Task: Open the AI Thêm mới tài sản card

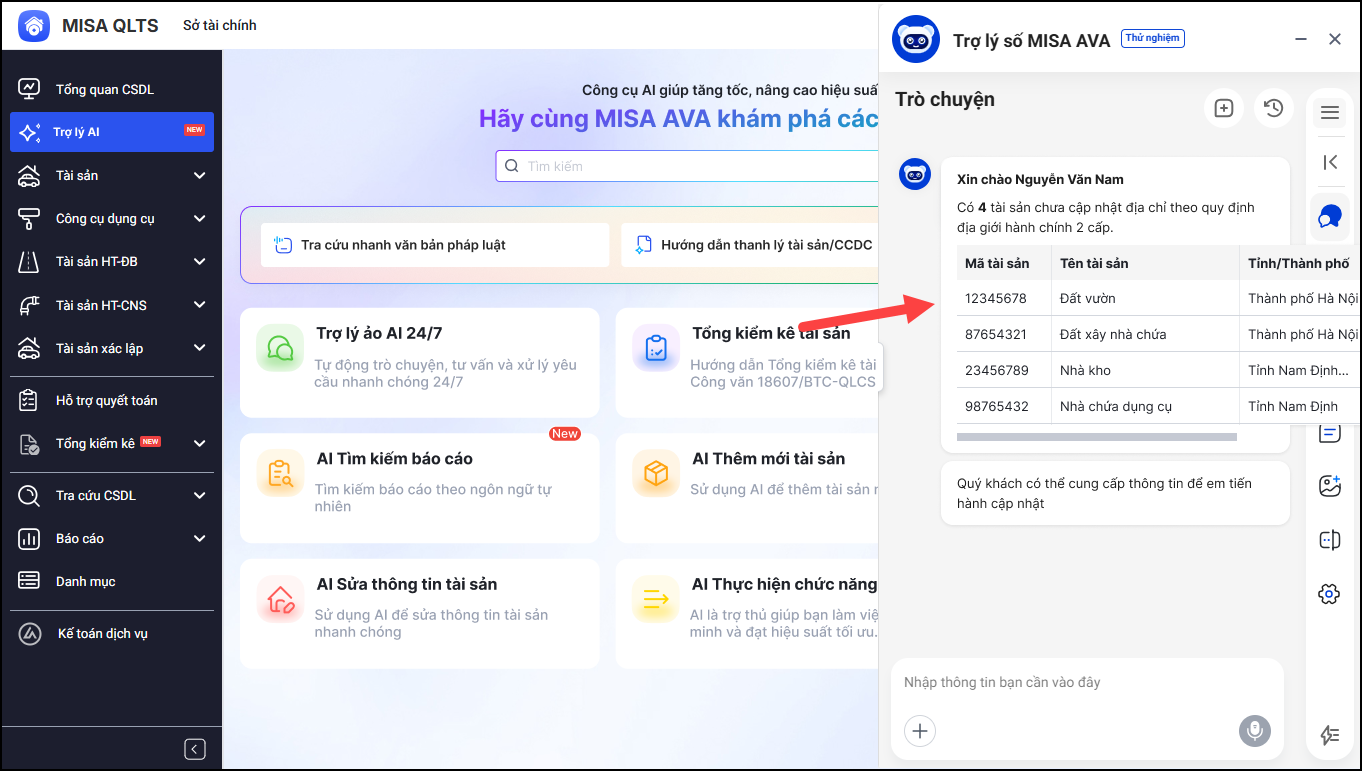Action: [747, 488]
